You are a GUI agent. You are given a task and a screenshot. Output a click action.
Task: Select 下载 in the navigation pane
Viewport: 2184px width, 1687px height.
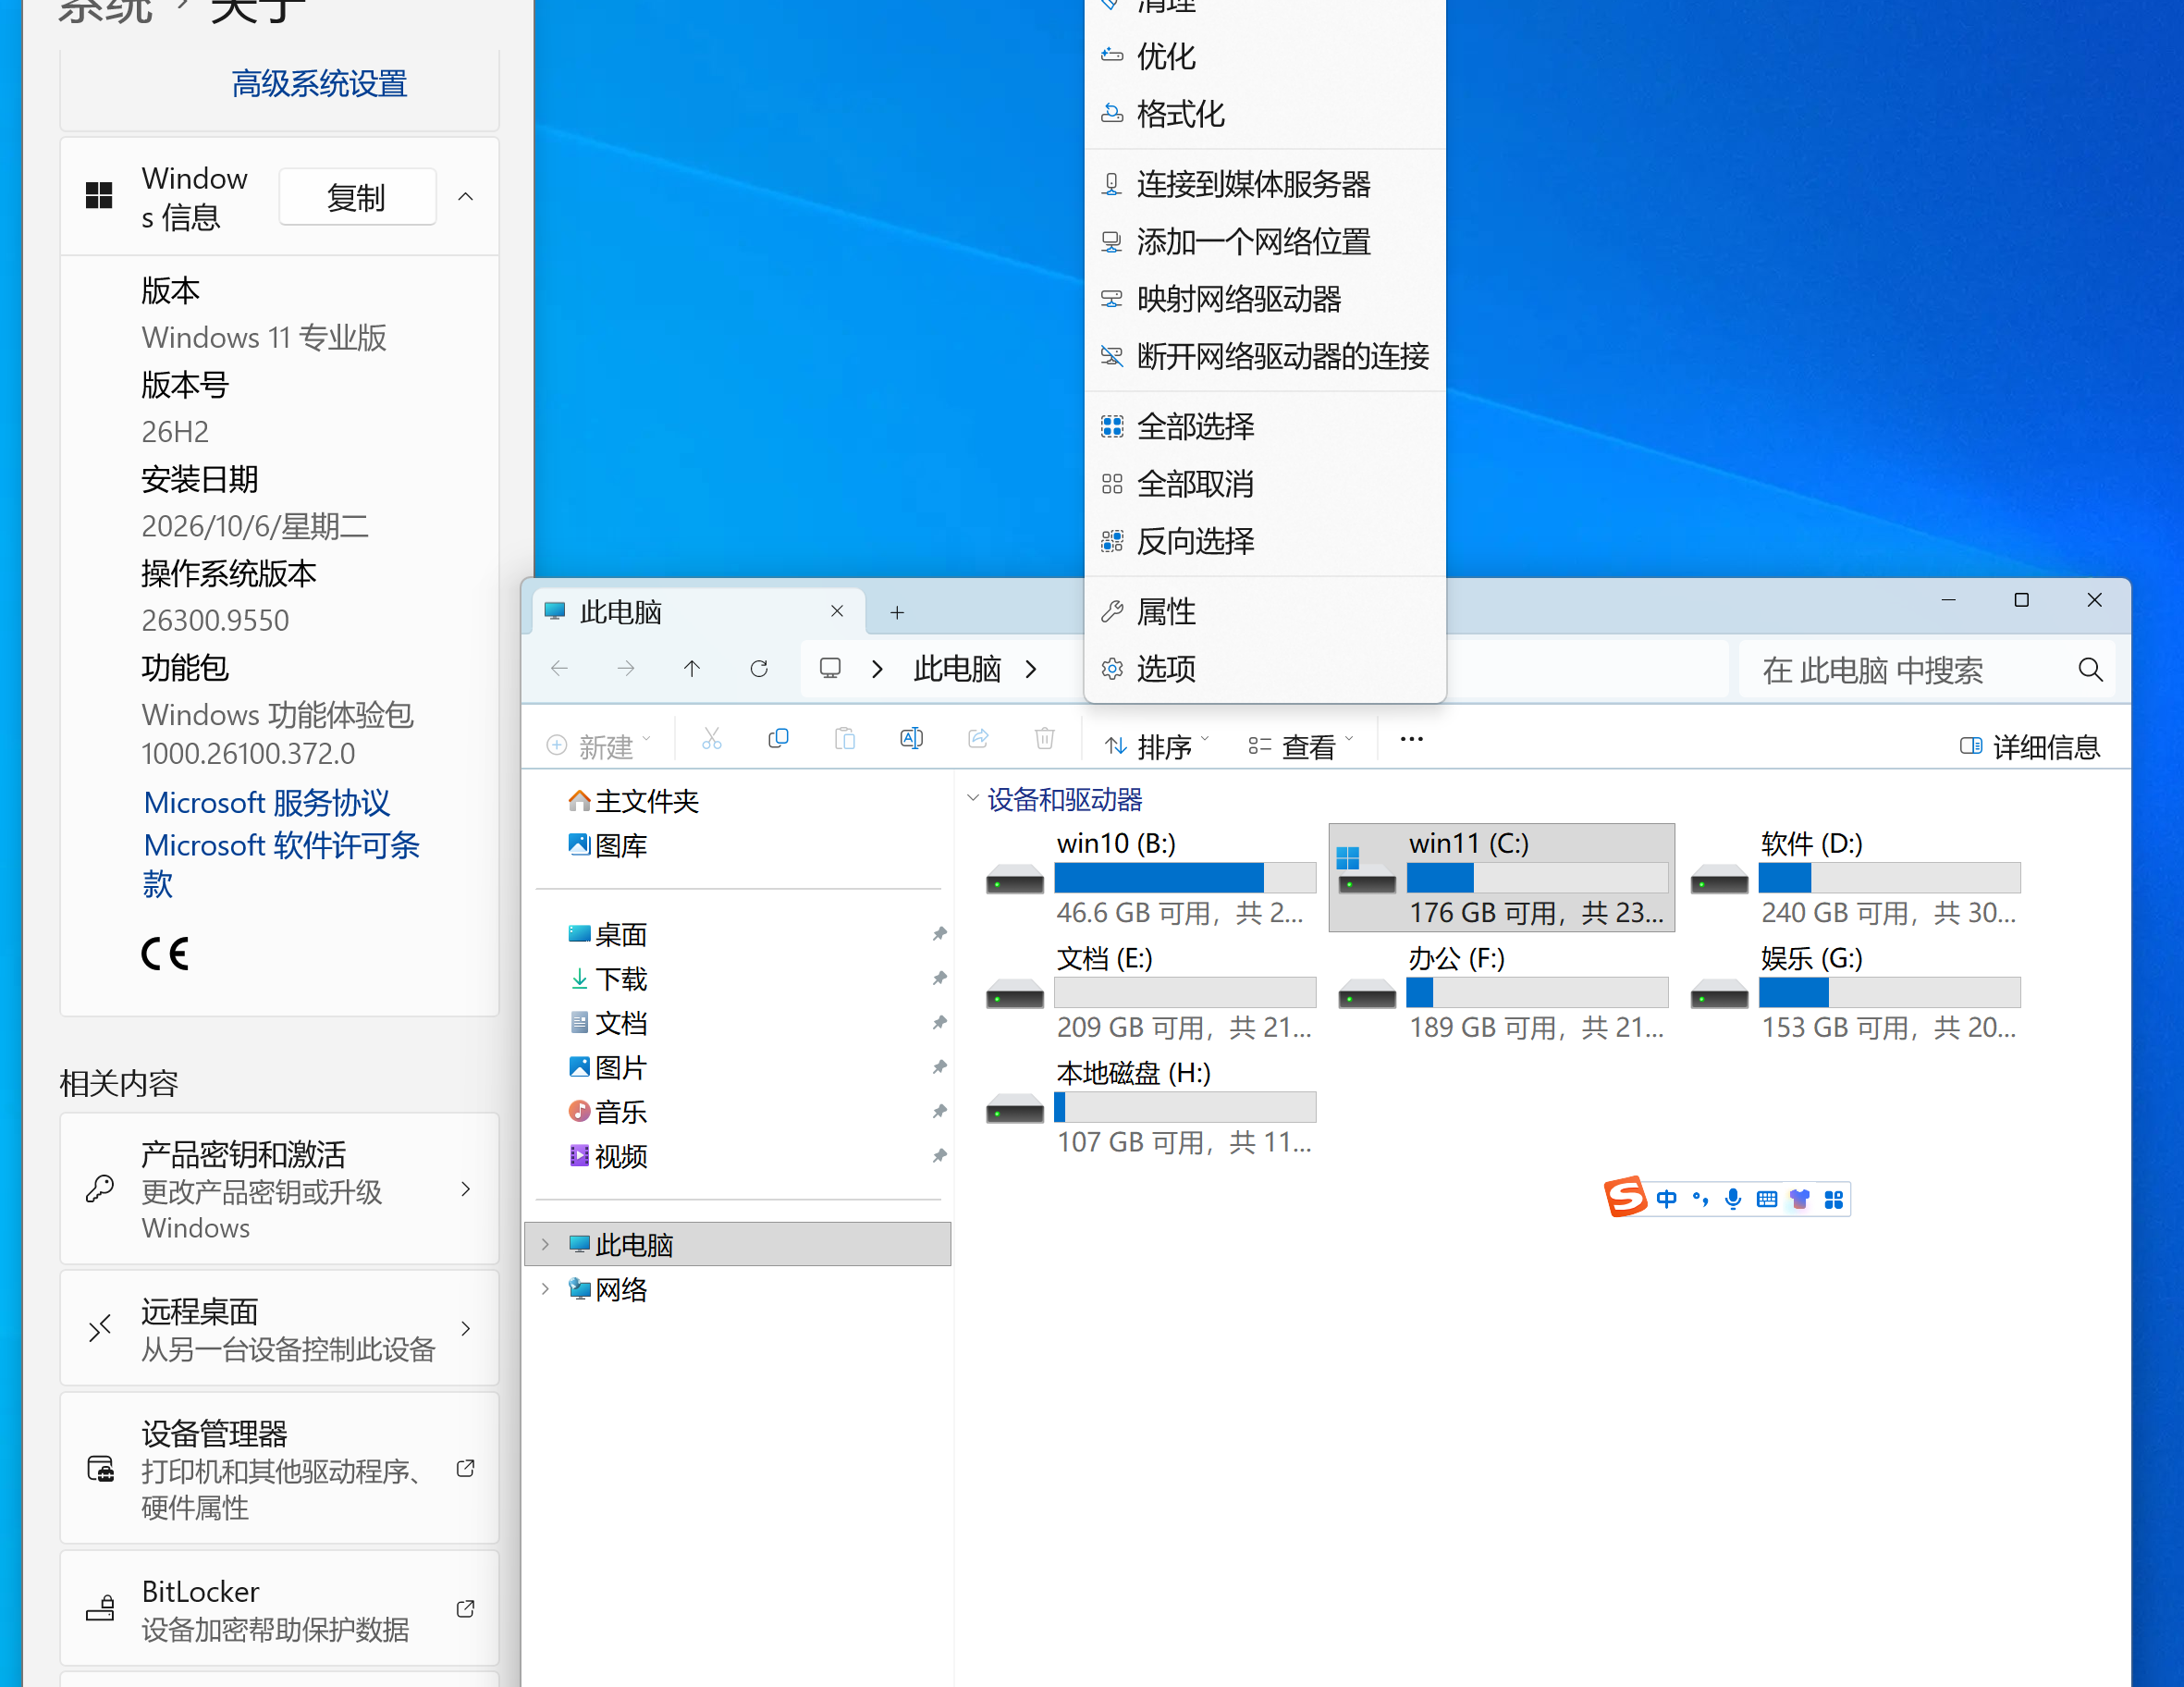click(621, 979)
